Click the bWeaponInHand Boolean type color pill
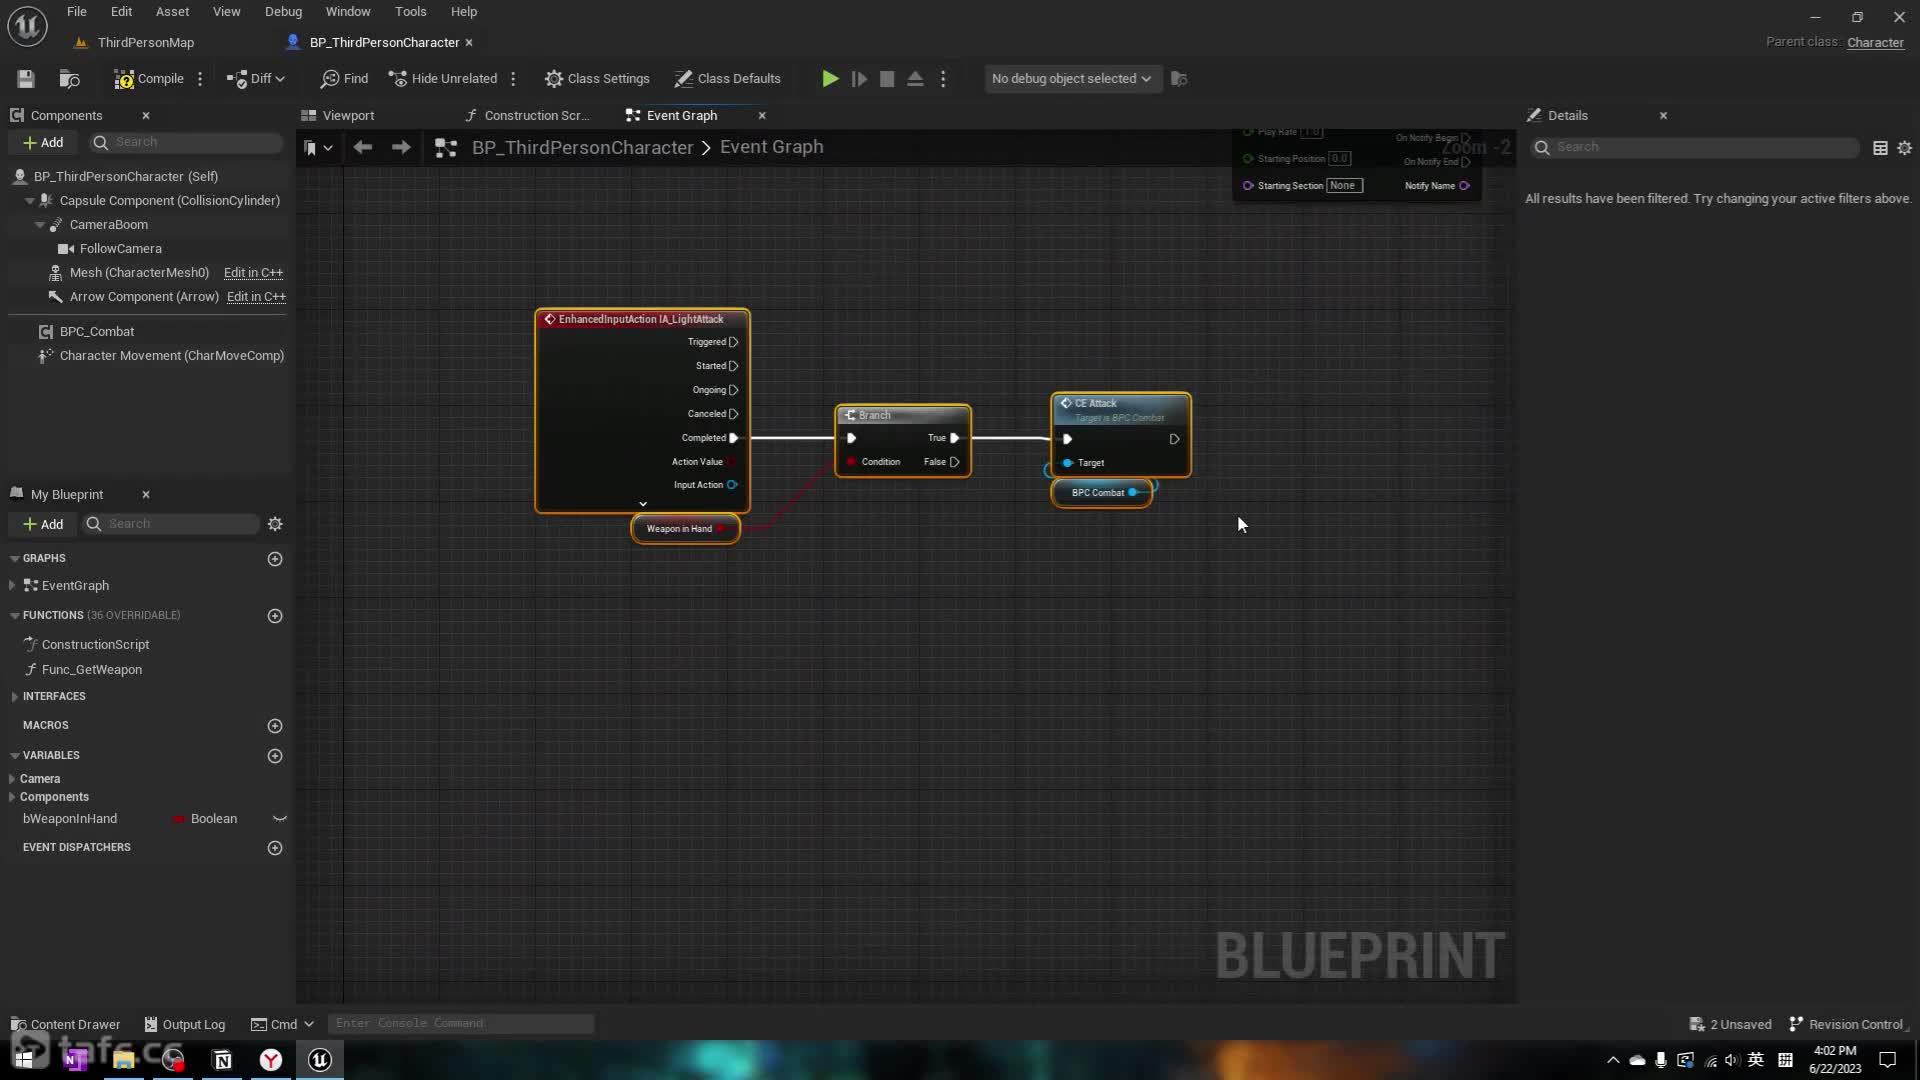Viewport: 1920px width, 1080px height. point(179,819)
